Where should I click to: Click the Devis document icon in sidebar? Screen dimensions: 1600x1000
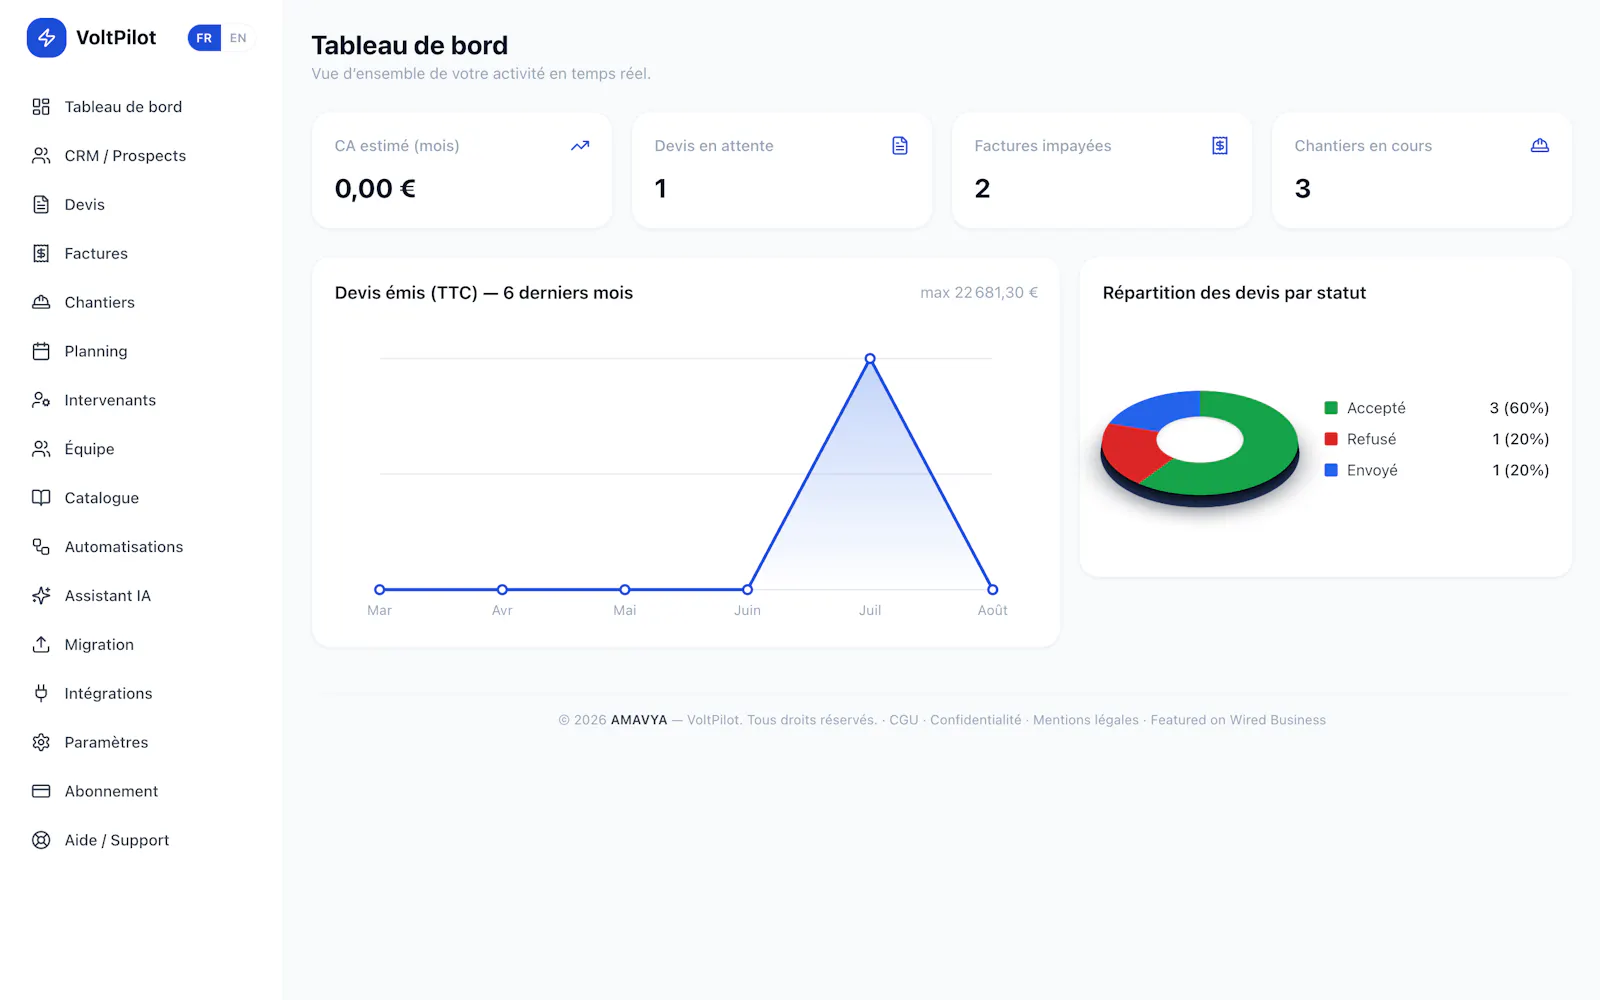[x=41, y=205]
